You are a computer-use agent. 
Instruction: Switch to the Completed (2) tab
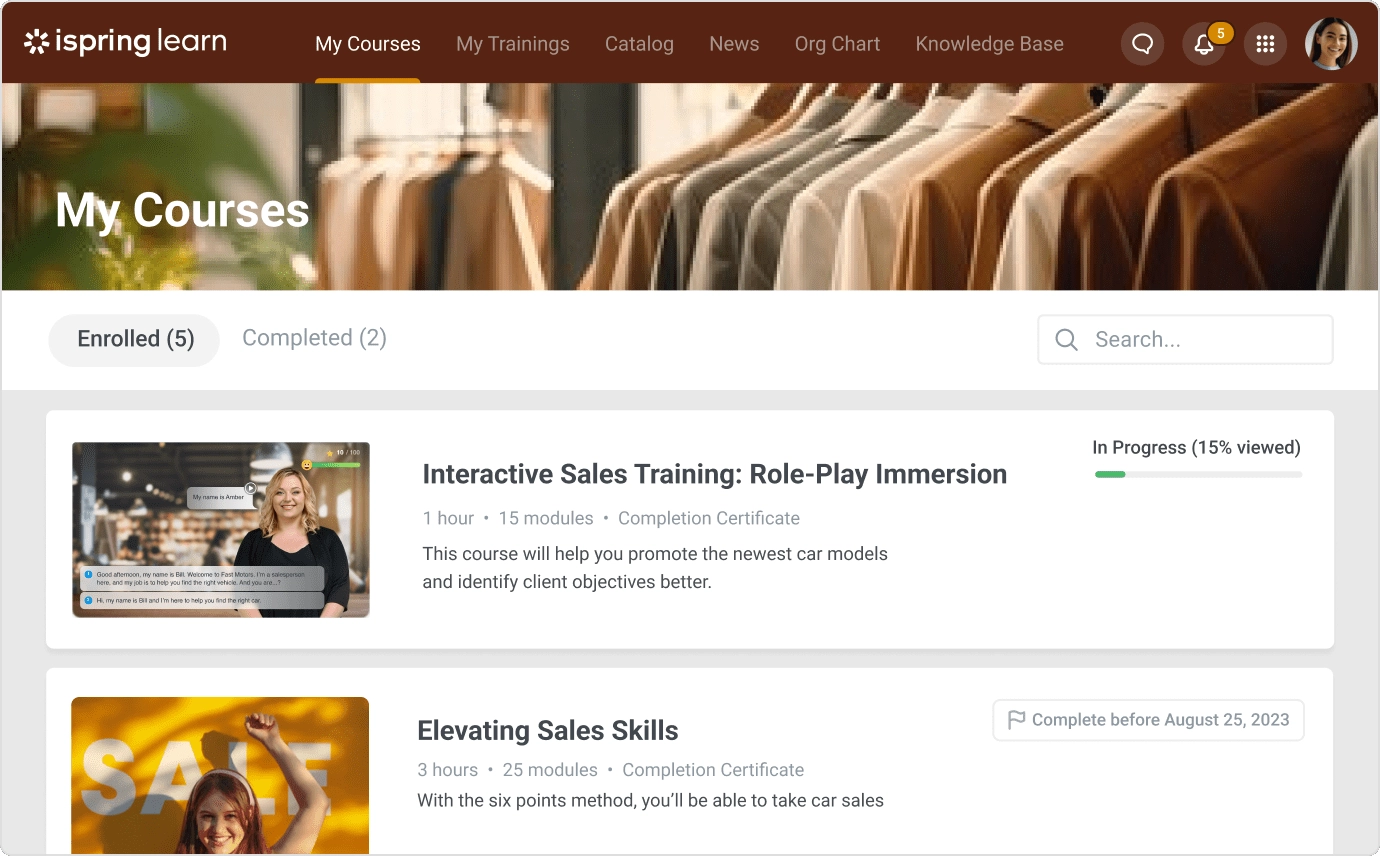[314, 338]
